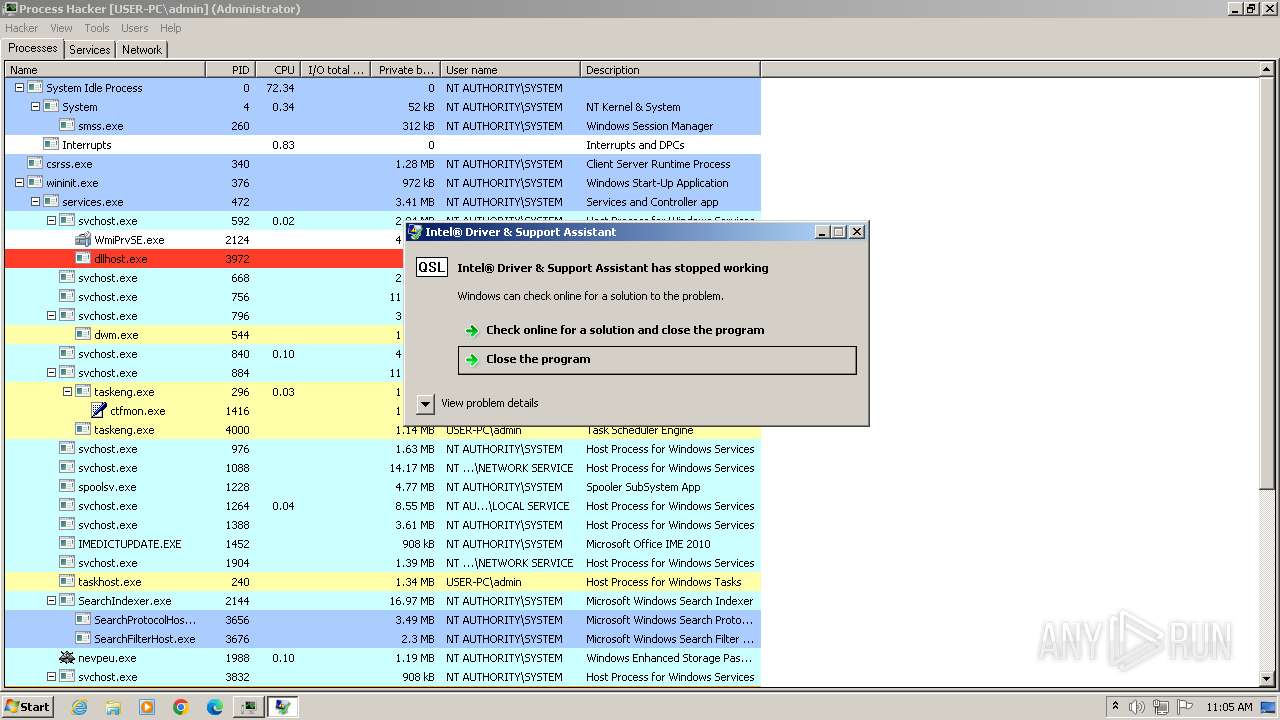Select the SearchProtocolHost process row
1280x720 pixels.
[x=383, y=620]
